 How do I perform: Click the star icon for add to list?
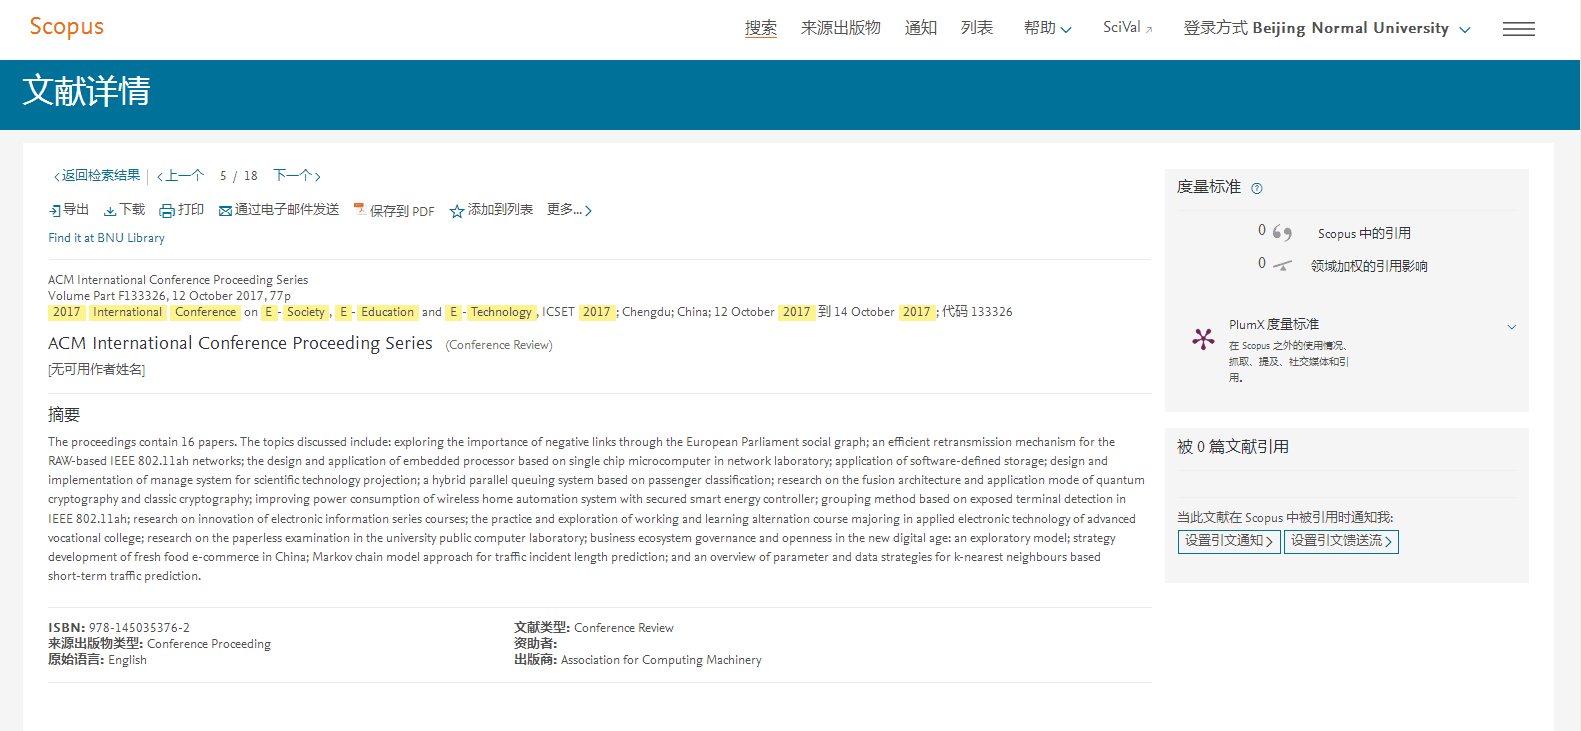pos(457,211)
